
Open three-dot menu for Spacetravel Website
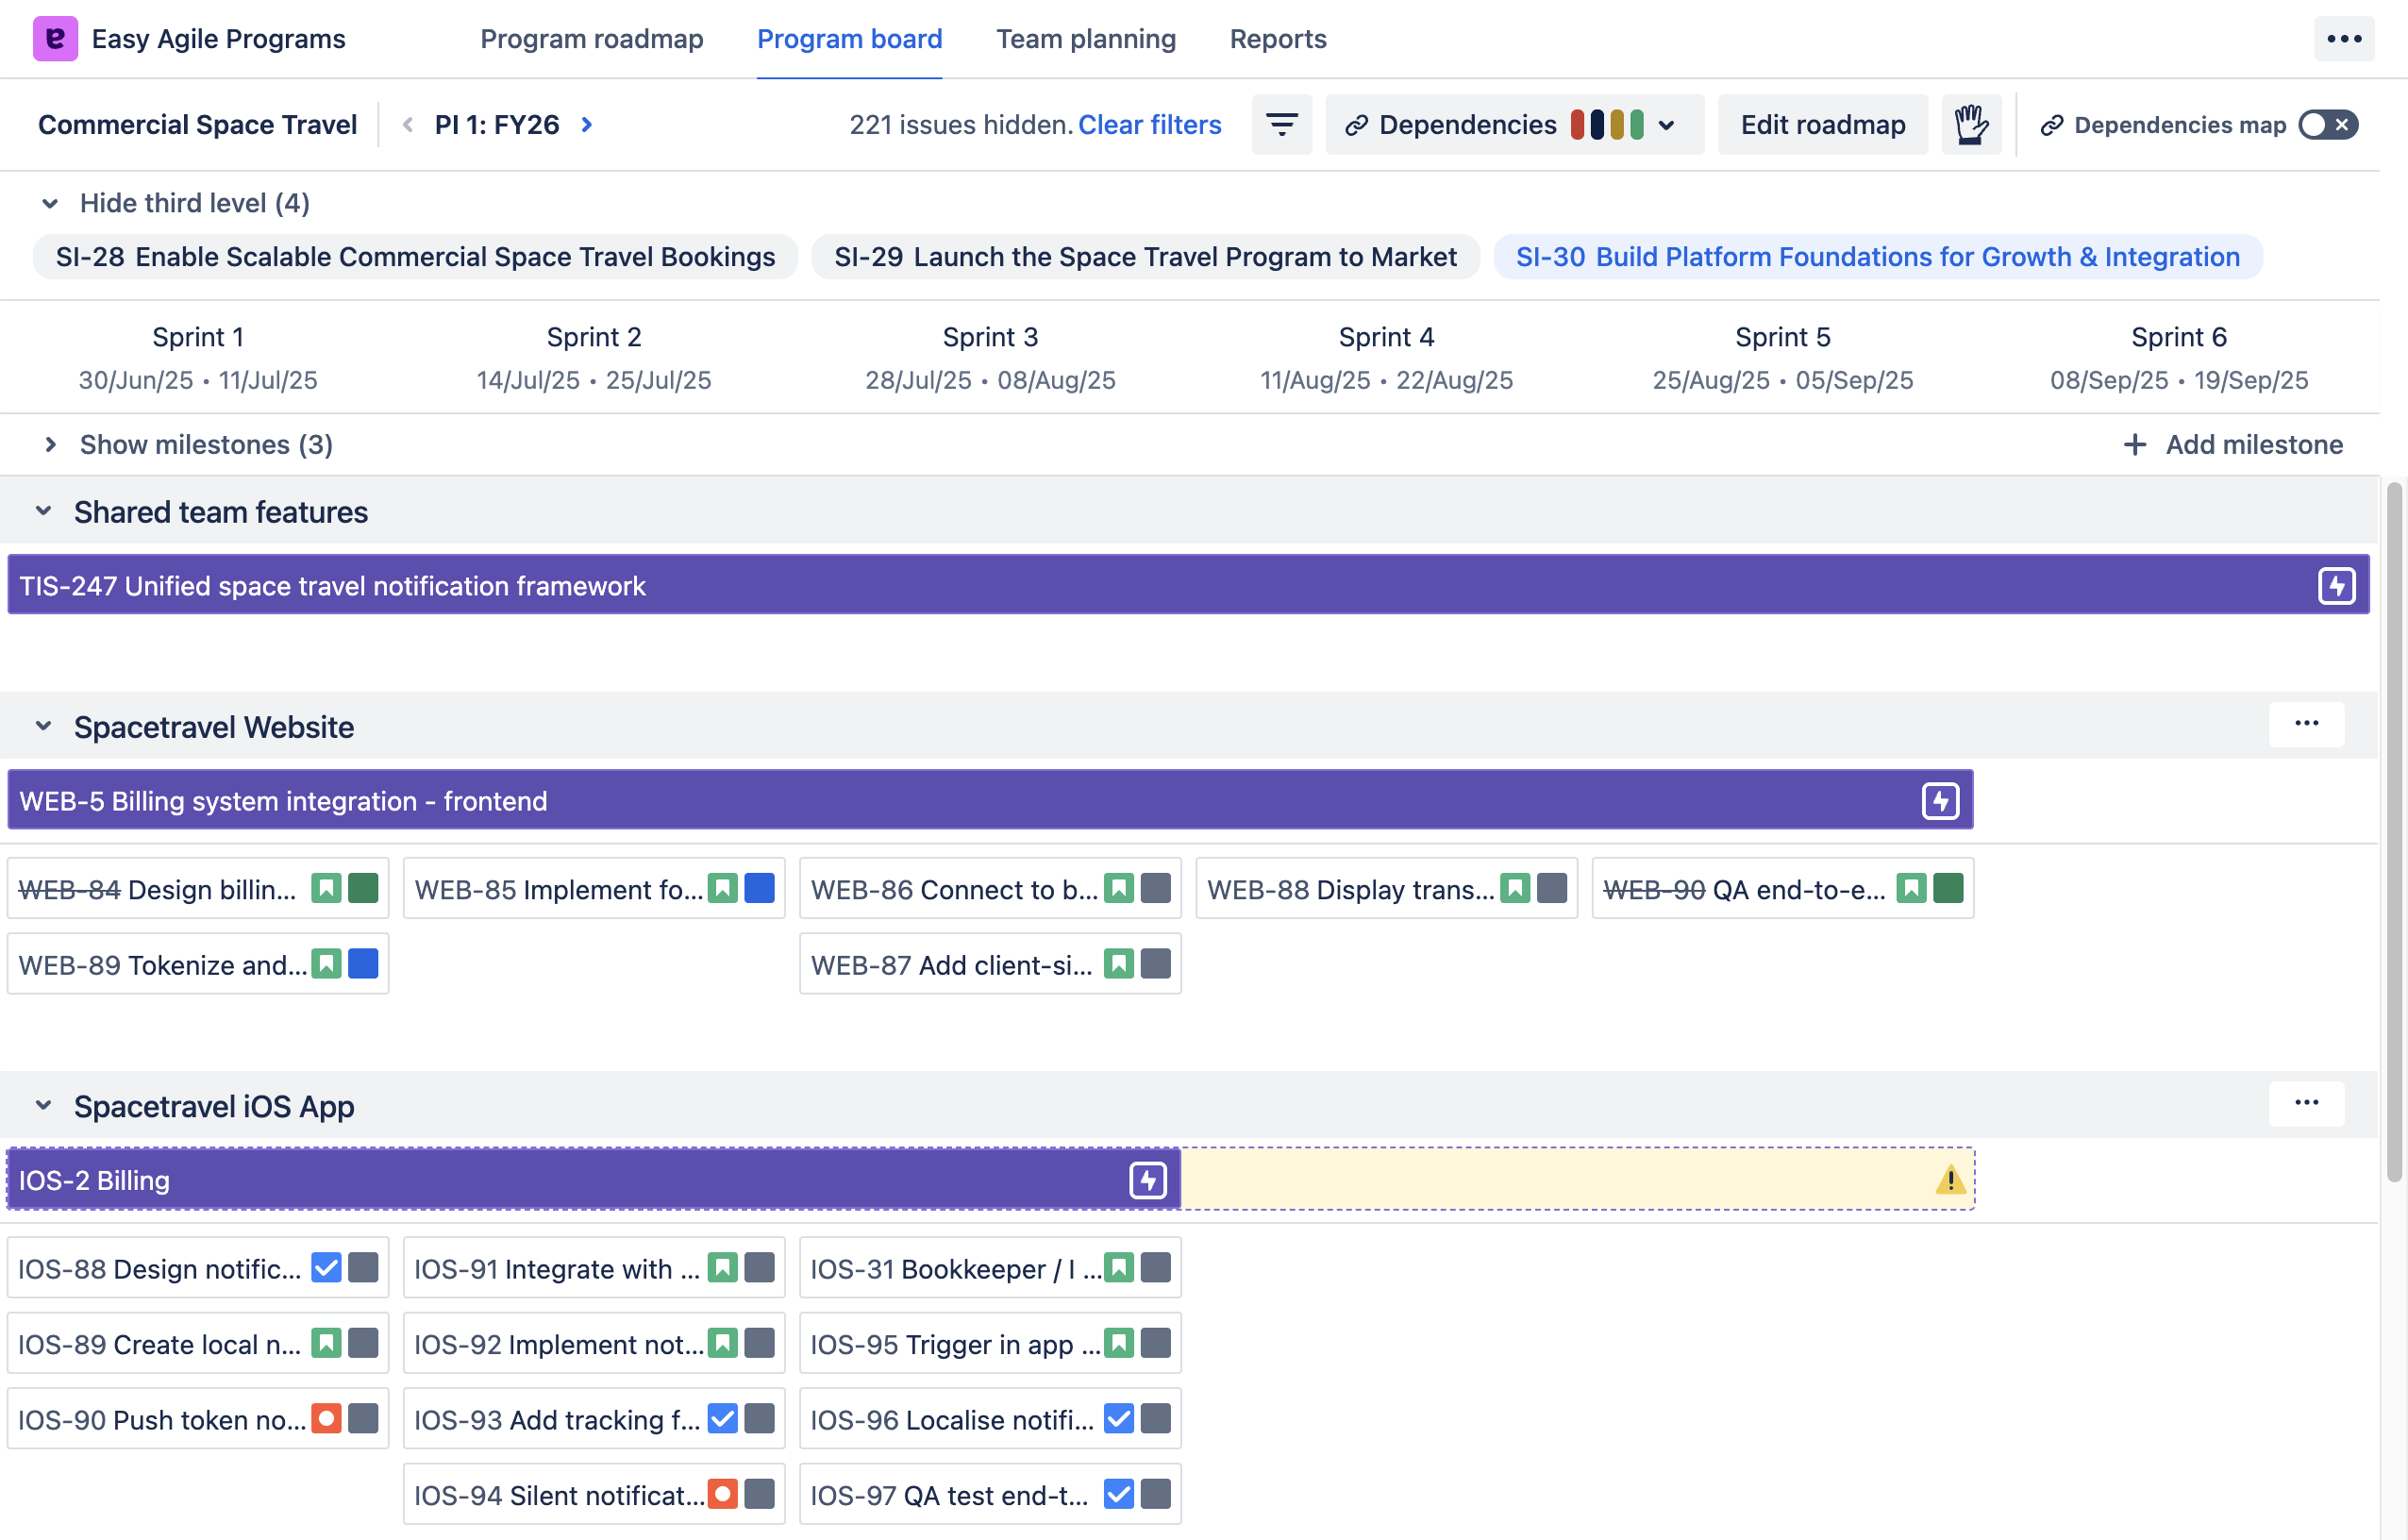pyautogui.click(x=2306, y=724)
